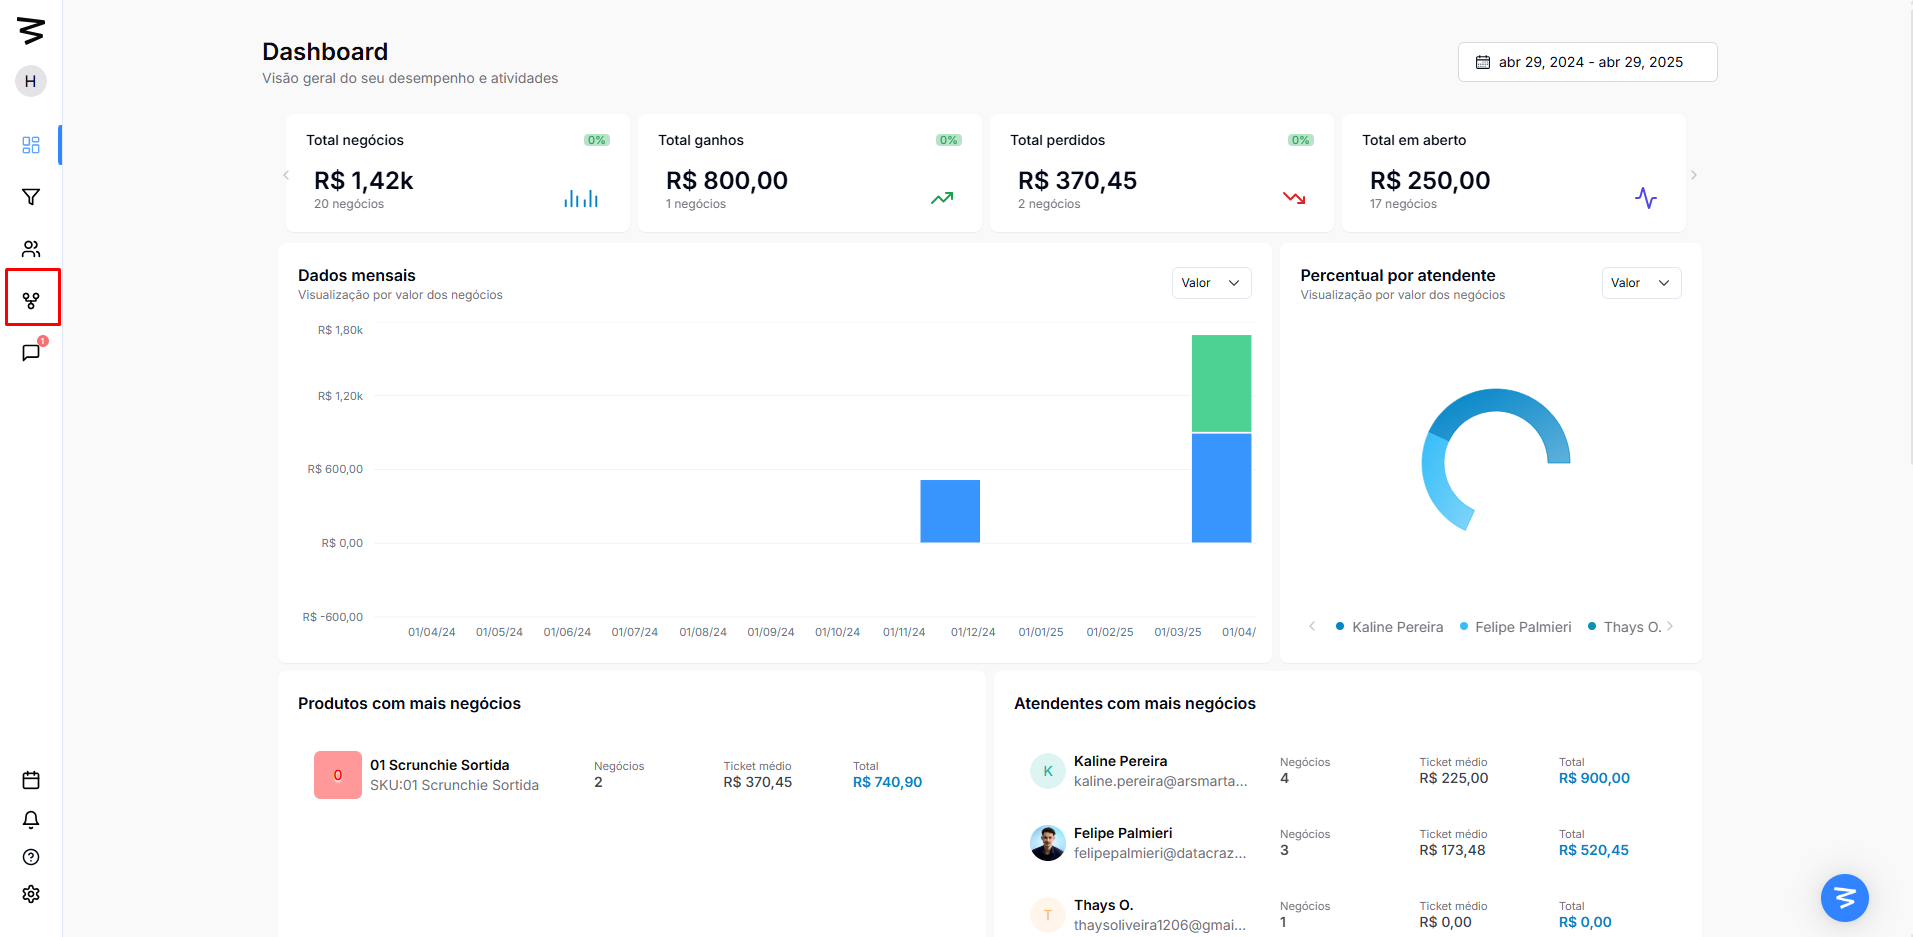Image resolution: width=1913 pixels, height=937 pixels.
Task: Open the Valor dropdown in Percentual por atendente
Action: [x=1641, y=283]
